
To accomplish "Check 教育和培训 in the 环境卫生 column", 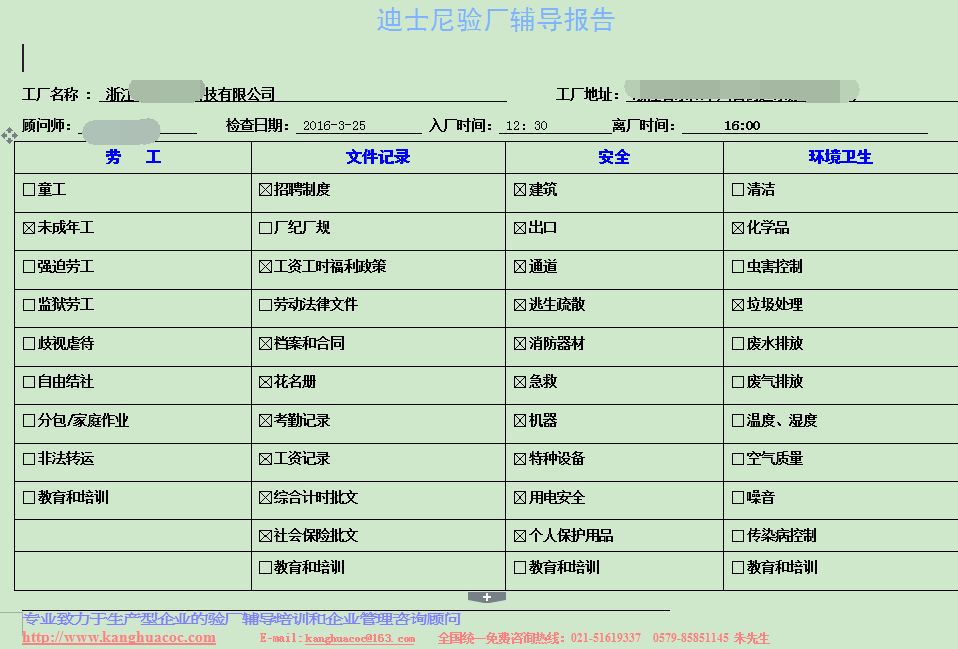I will (x=738, y=568).
